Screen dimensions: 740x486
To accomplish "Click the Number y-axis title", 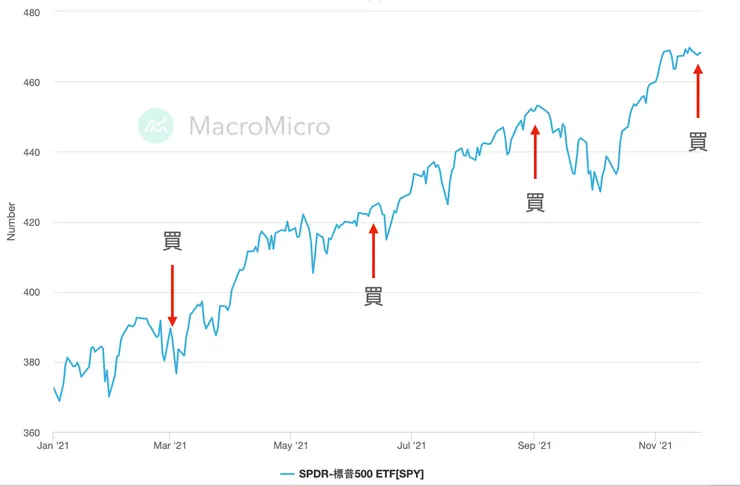I will coord(12,221).
